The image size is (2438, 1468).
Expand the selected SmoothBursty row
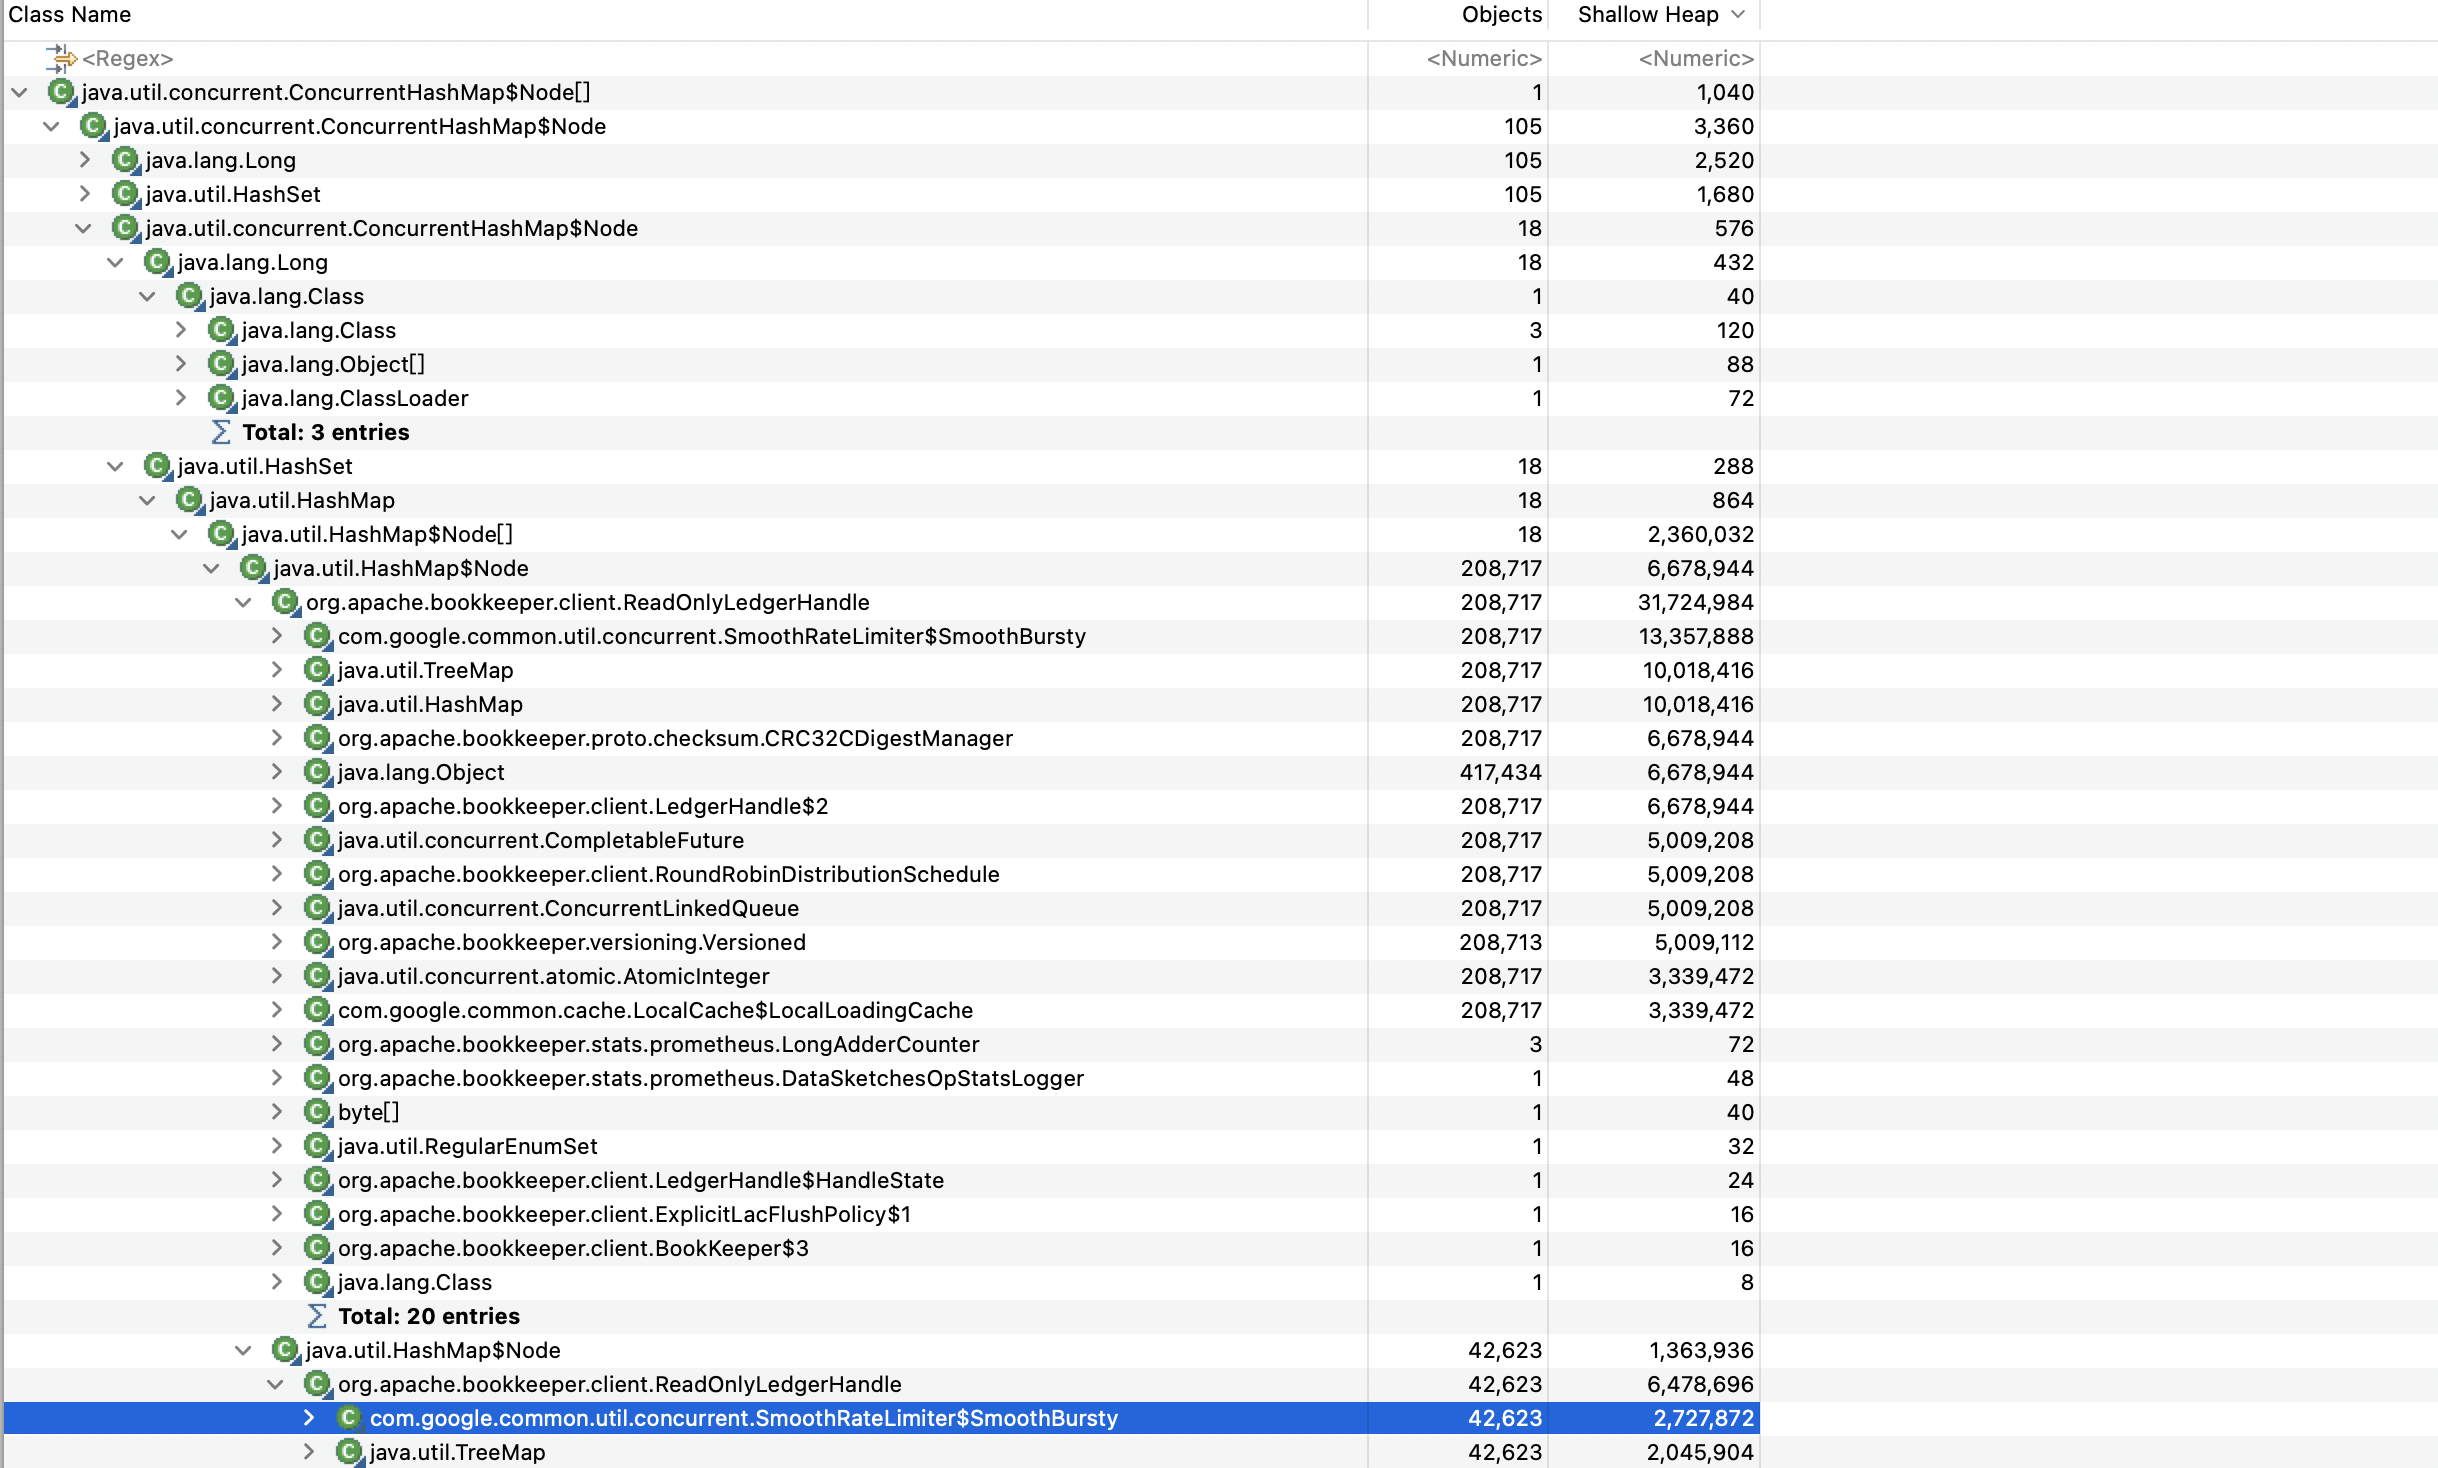309,1418
